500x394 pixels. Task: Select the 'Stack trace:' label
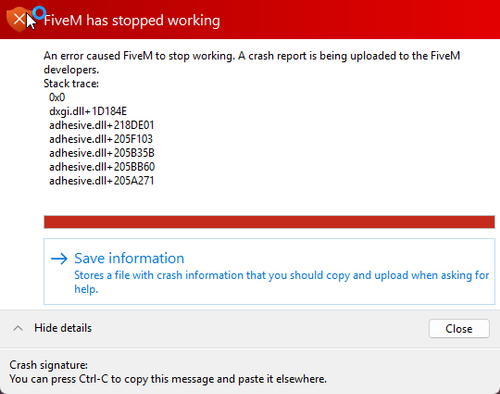71,83
